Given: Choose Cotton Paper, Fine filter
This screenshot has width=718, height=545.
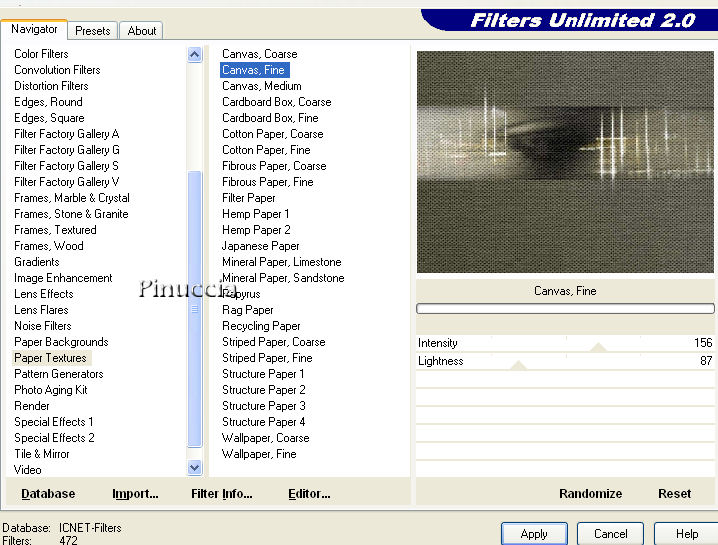Looking at the screenshot, I should click(266, 150).
